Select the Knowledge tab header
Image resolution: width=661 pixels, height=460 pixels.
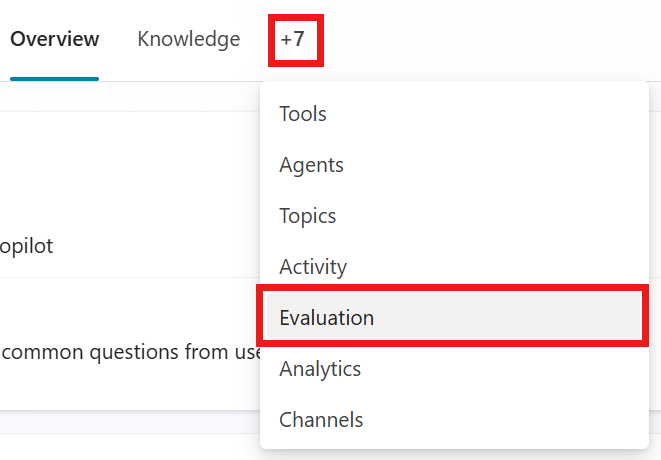189,40
